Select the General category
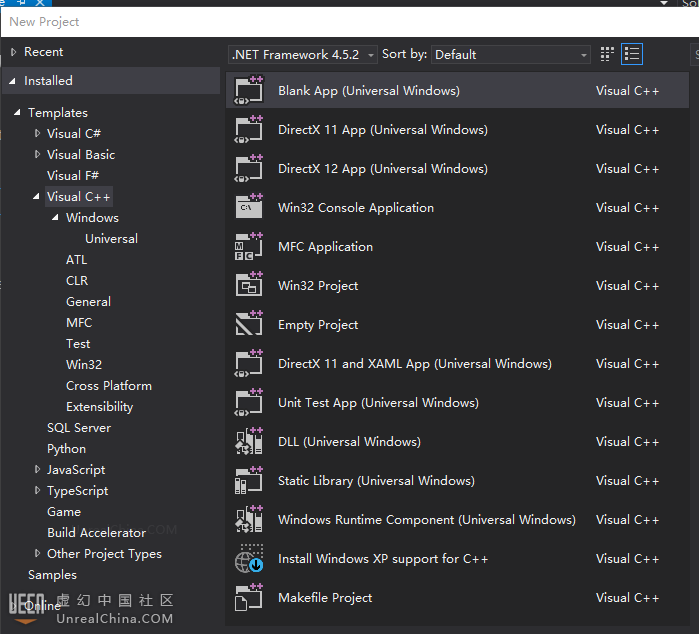Viewport: 699px width, 634px height. [88, 302]
